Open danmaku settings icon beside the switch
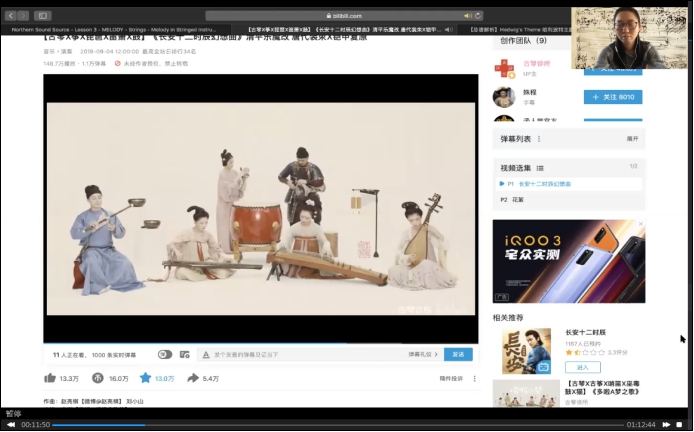 185,355
